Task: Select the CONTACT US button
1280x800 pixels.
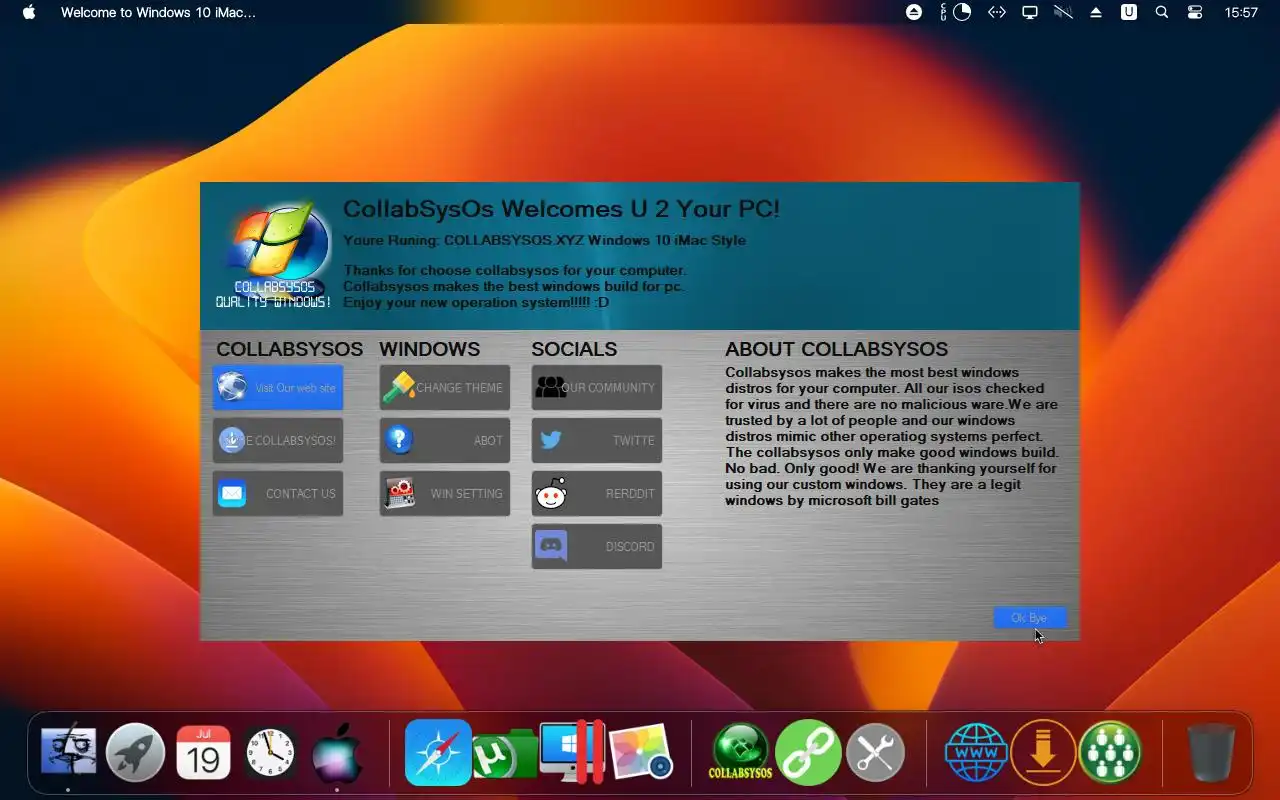Action: pyautogui.click(x=278, y=493)
